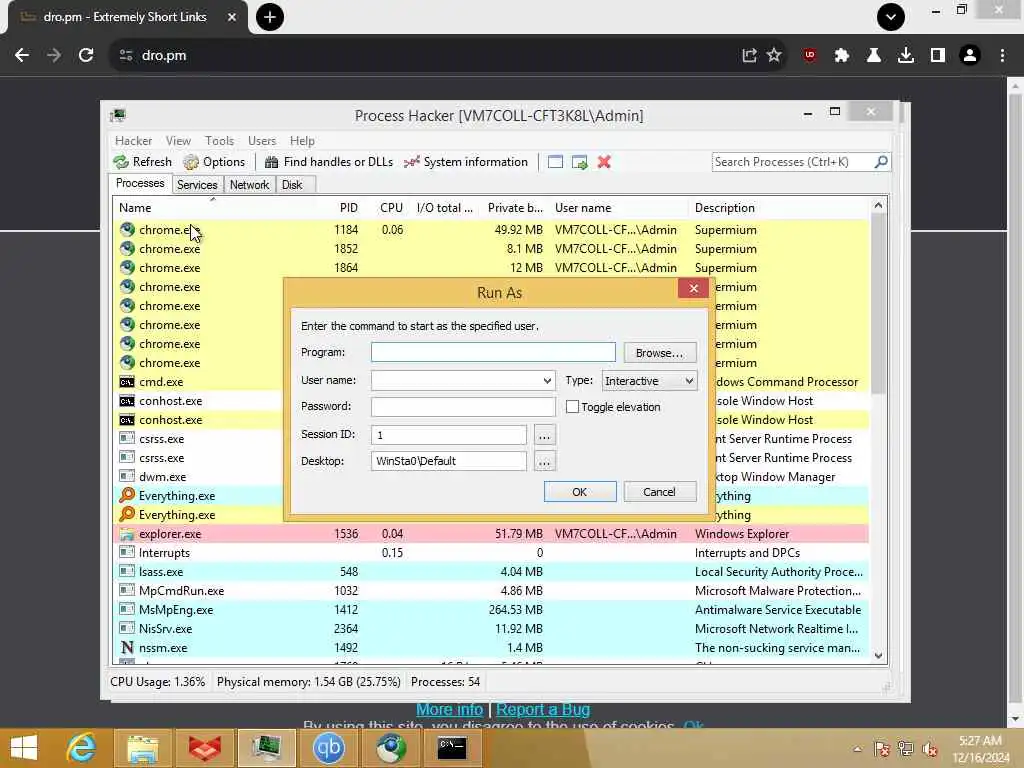This screenshot has height=768, width=1024.
Task: Click the Report a Bug link
Action: (543, 709)
